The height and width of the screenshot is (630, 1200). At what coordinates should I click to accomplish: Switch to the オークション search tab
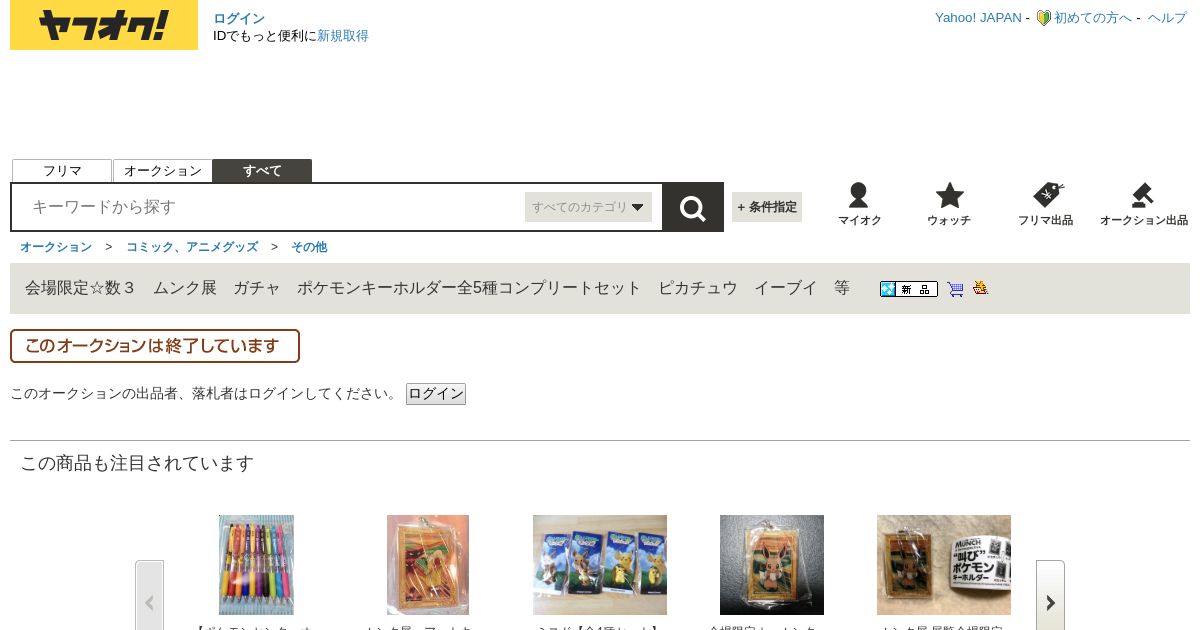click(163, 171)
